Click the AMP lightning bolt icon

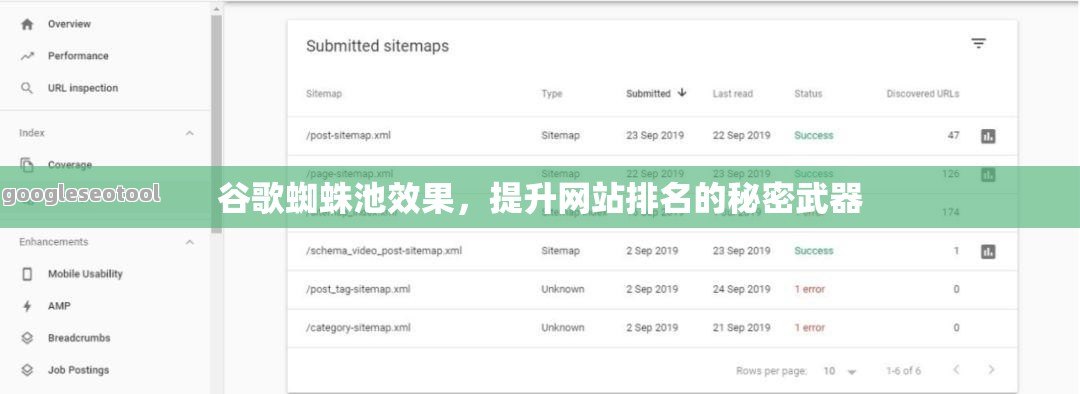pyautogui.click(x=28, y=307)
